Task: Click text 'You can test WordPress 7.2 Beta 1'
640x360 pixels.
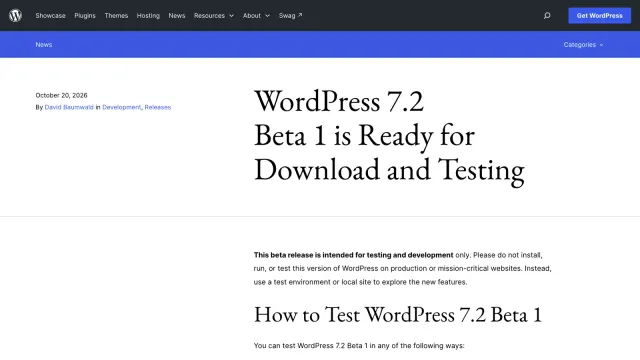Action: pyautogui.click(x=311, y=346)
